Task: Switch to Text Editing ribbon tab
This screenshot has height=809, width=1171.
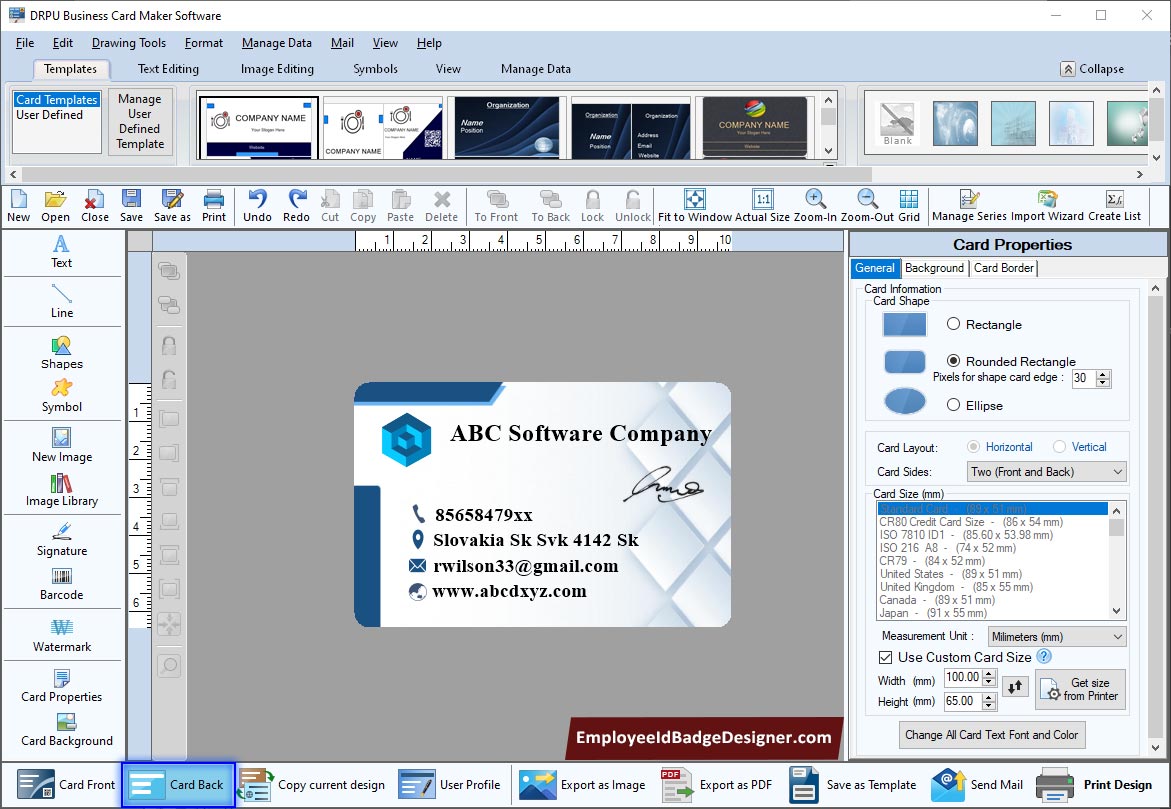Action: click(168, 69)
